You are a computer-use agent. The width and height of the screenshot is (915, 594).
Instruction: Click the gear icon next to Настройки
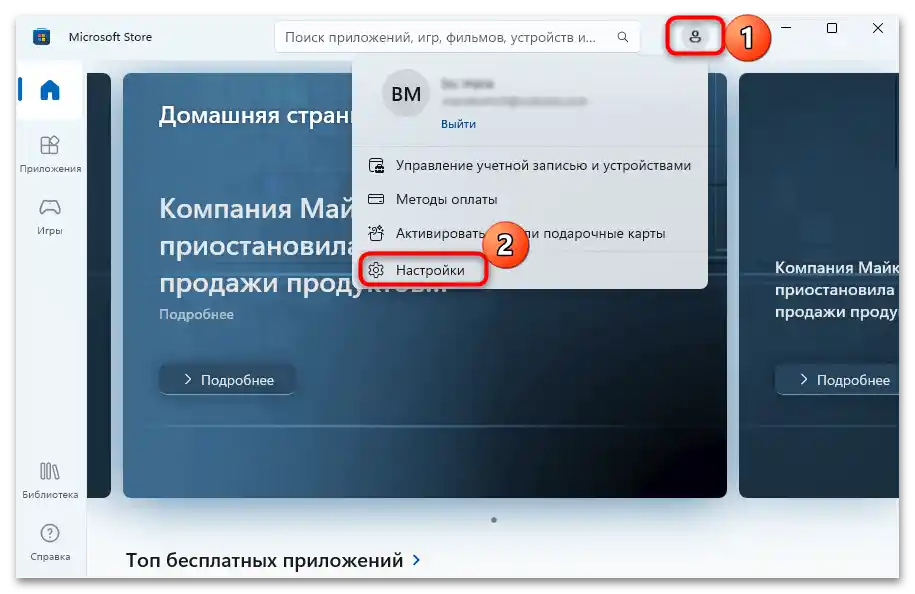tap(377, 268)
